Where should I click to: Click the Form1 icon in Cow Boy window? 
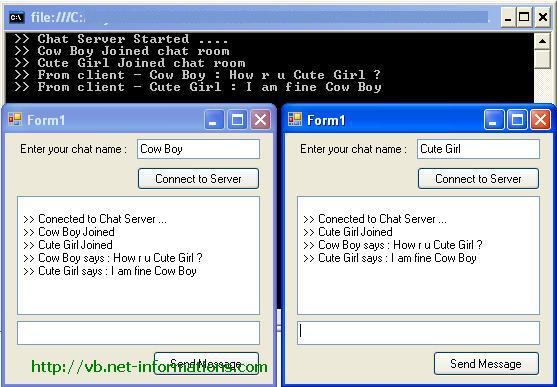15,119
